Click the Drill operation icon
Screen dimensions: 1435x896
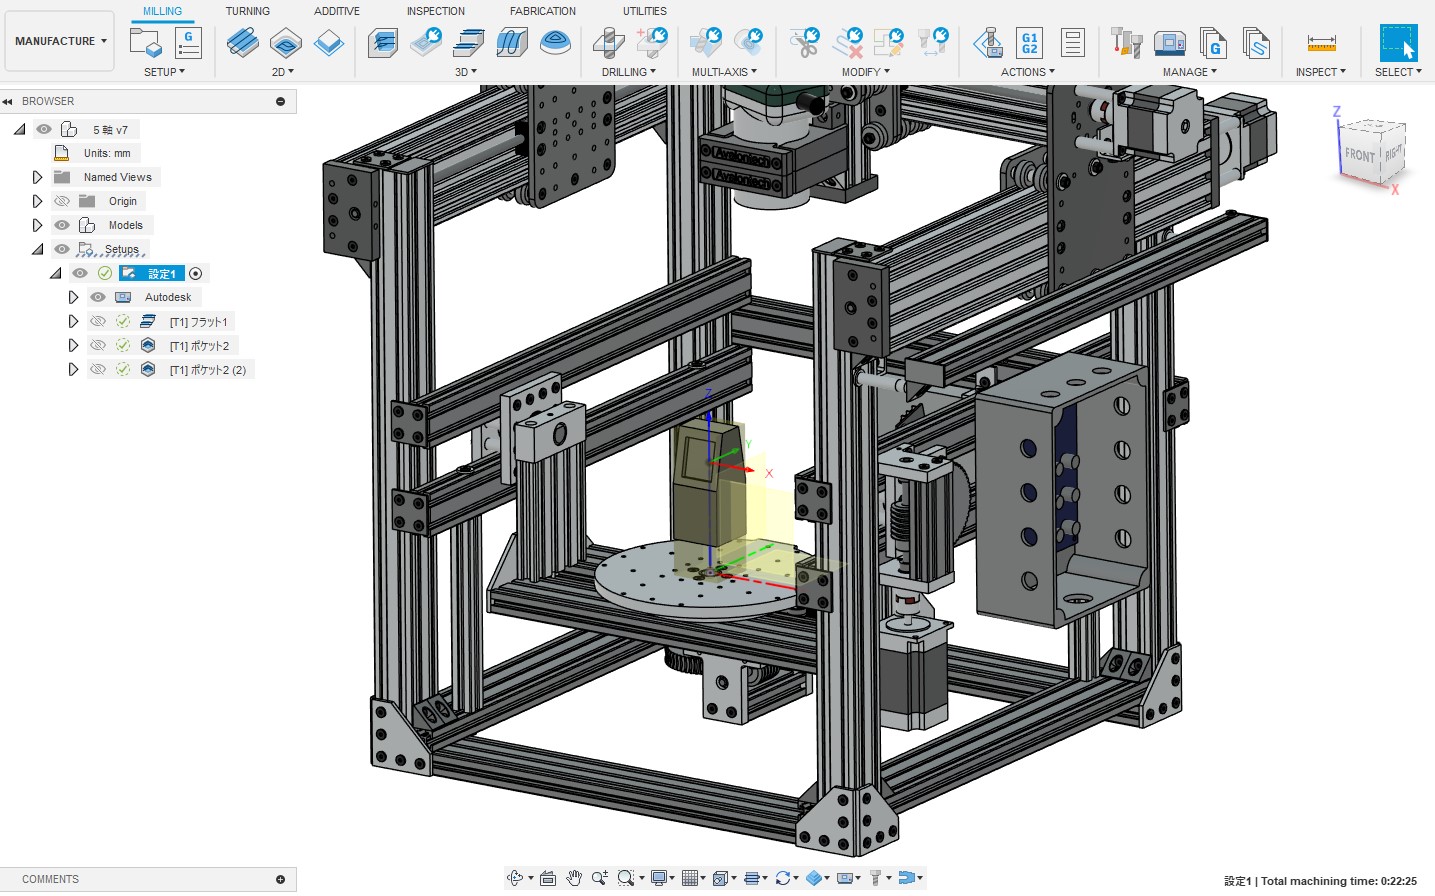point(608,43)
